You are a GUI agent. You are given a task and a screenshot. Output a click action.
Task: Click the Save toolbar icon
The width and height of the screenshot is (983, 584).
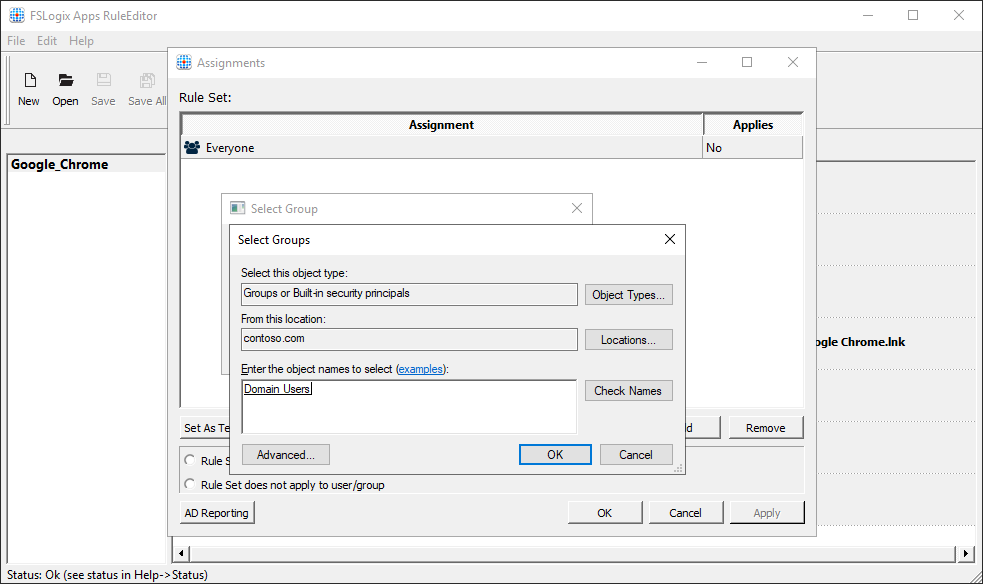click(x=103, y=80)
